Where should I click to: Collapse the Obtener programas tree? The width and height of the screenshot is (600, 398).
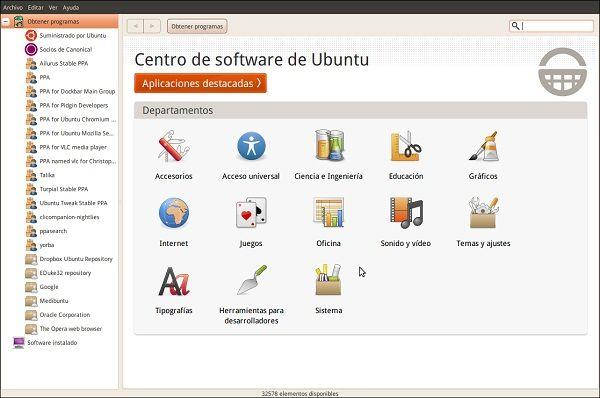[x=6, y=21]
